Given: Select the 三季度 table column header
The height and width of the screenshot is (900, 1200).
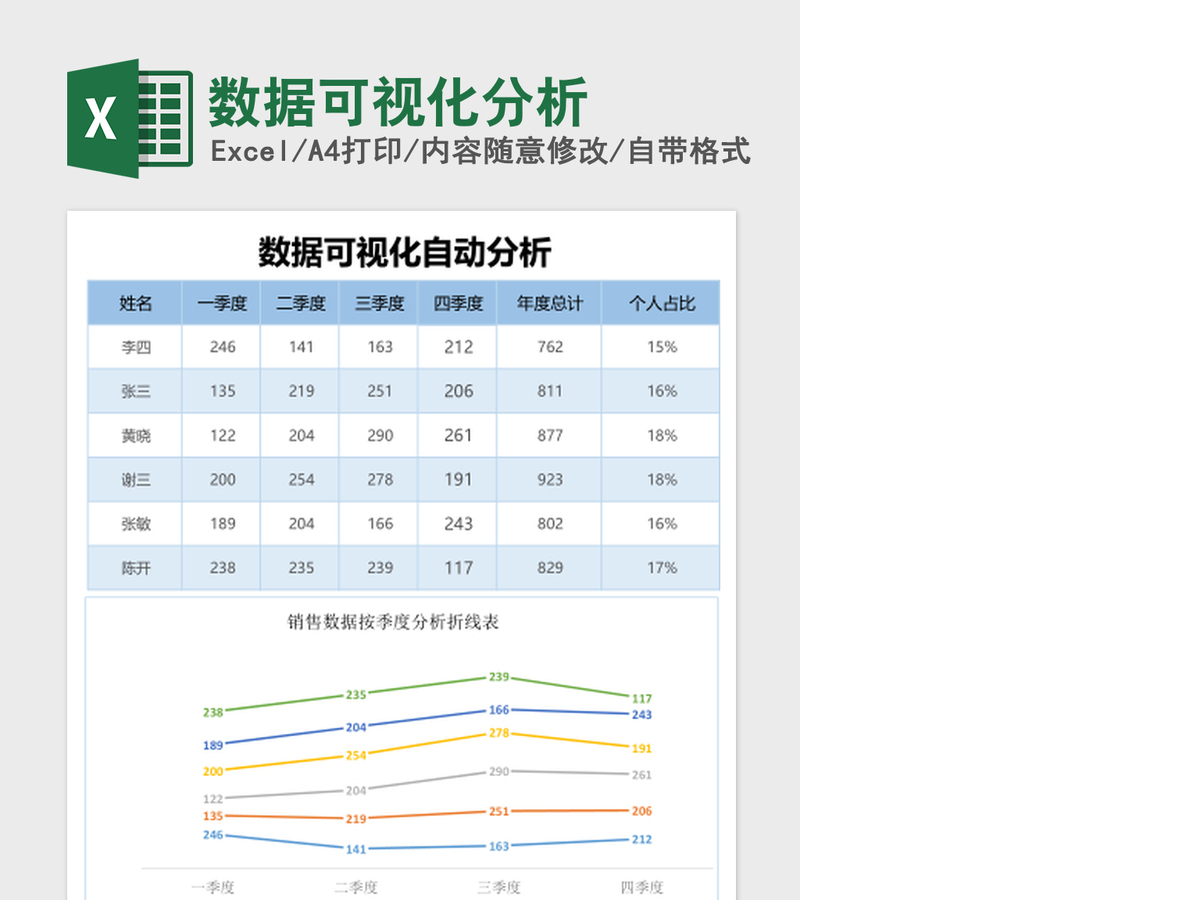Looking at the screenshot, I should [x=379, y=303].
